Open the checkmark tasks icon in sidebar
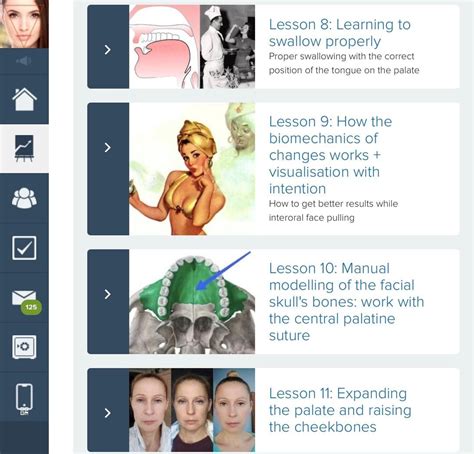This screenshot has height=454, width=474. point(24,248)
